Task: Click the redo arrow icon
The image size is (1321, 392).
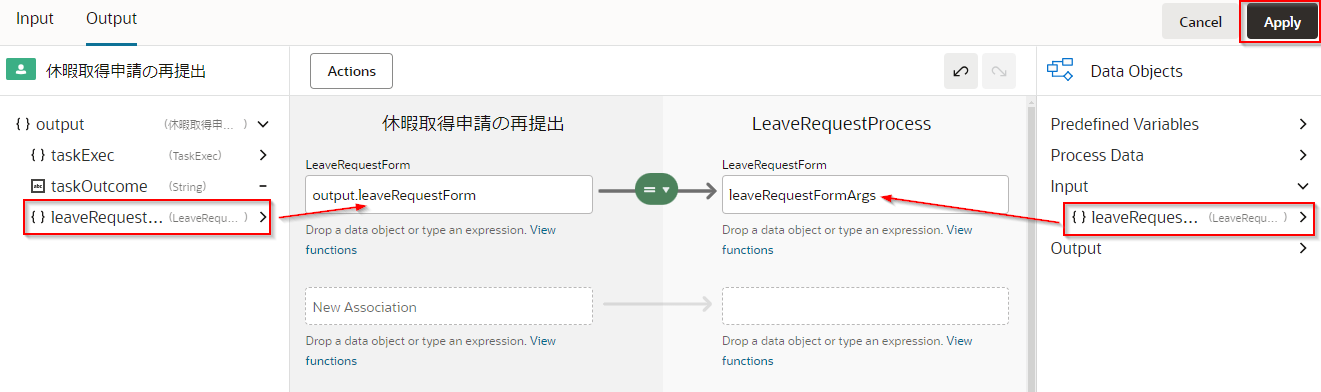Action: [x=998, y=71]
